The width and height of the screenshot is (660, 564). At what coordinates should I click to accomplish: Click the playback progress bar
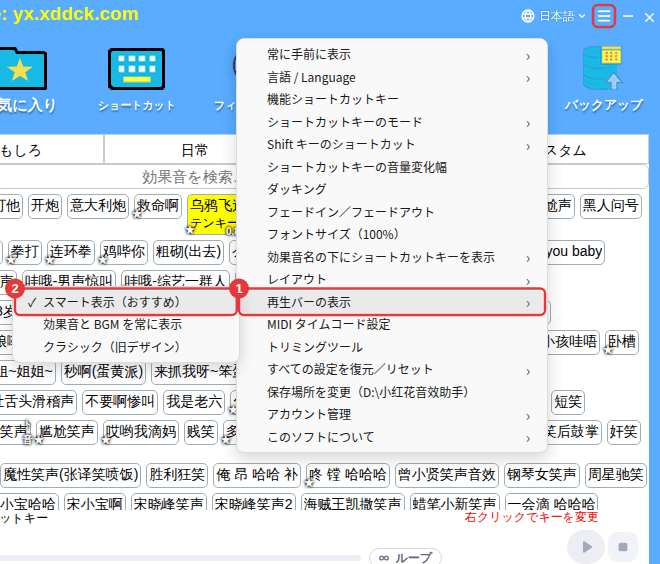coord(180,558)
